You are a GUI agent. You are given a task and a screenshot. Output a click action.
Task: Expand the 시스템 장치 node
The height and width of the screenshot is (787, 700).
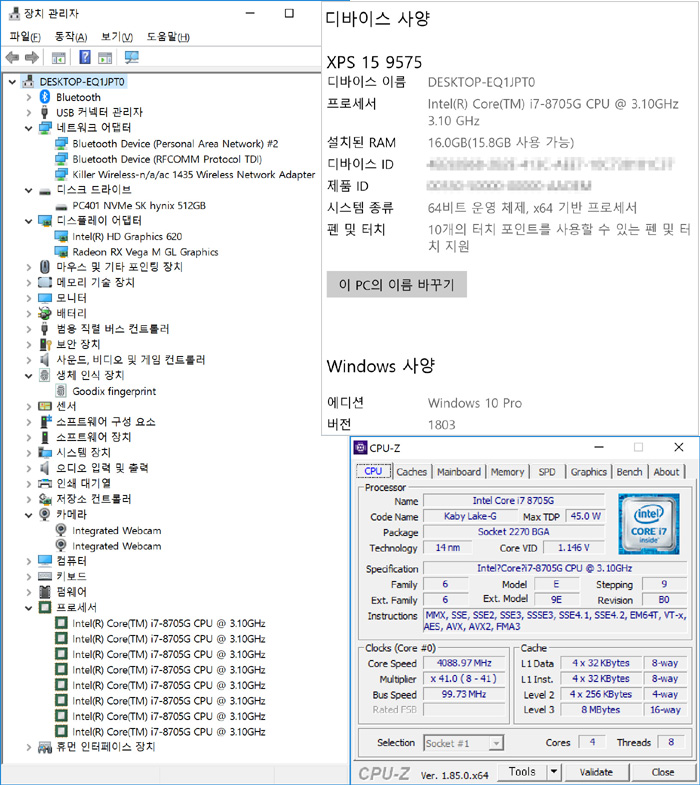(x=29, y=453)
